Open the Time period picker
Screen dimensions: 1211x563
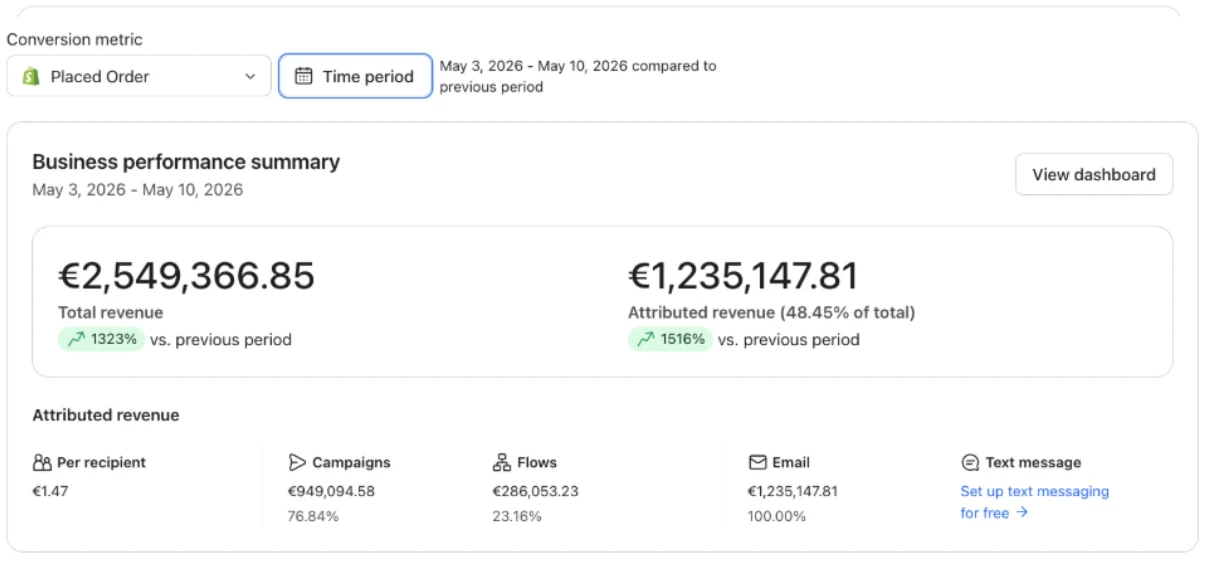point(355,76)
